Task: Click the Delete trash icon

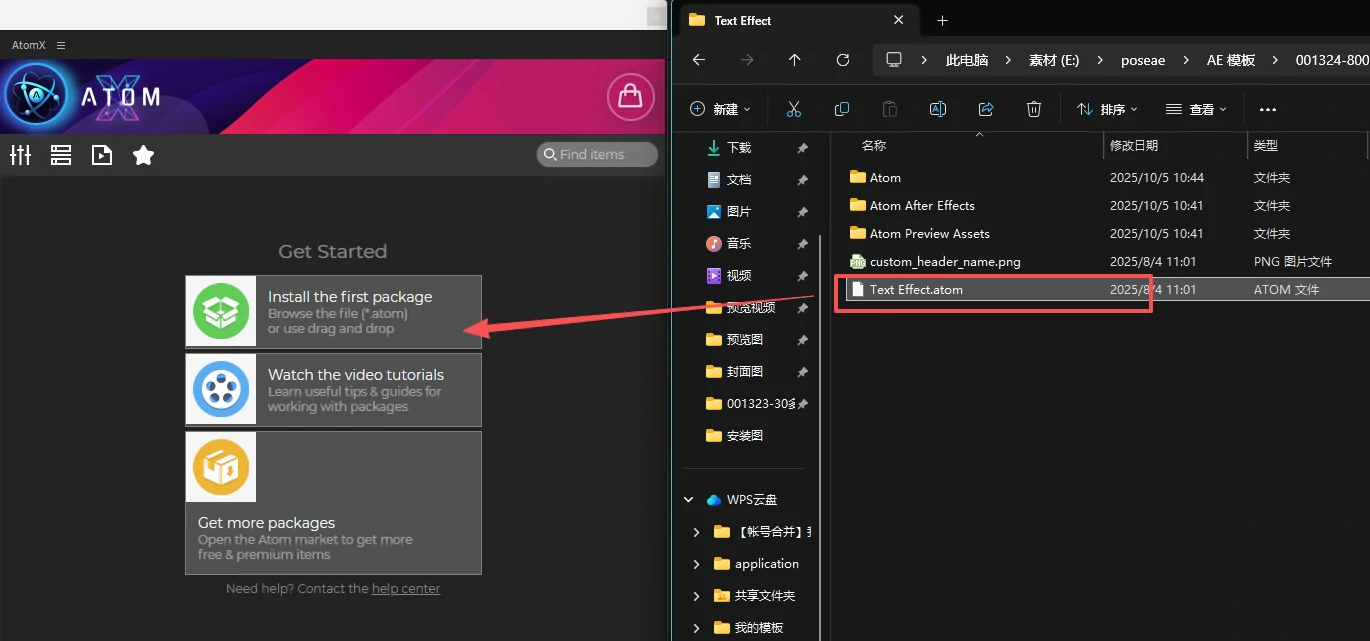Action: [x=1034, y=109]
